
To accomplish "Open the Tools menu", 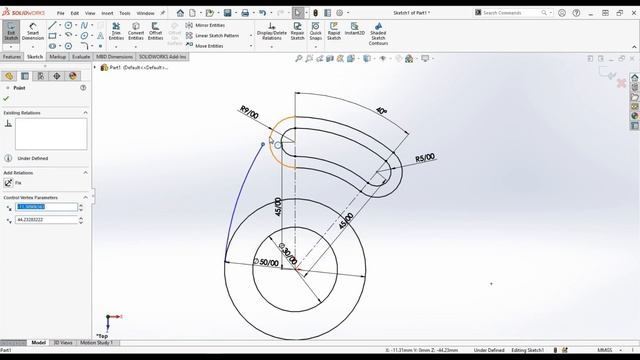I will (x=124, y=13).
